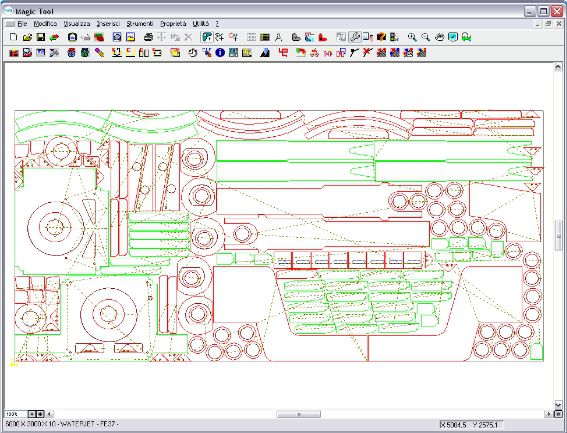Open the Modifica menu
567x433 pixels.
45,24
